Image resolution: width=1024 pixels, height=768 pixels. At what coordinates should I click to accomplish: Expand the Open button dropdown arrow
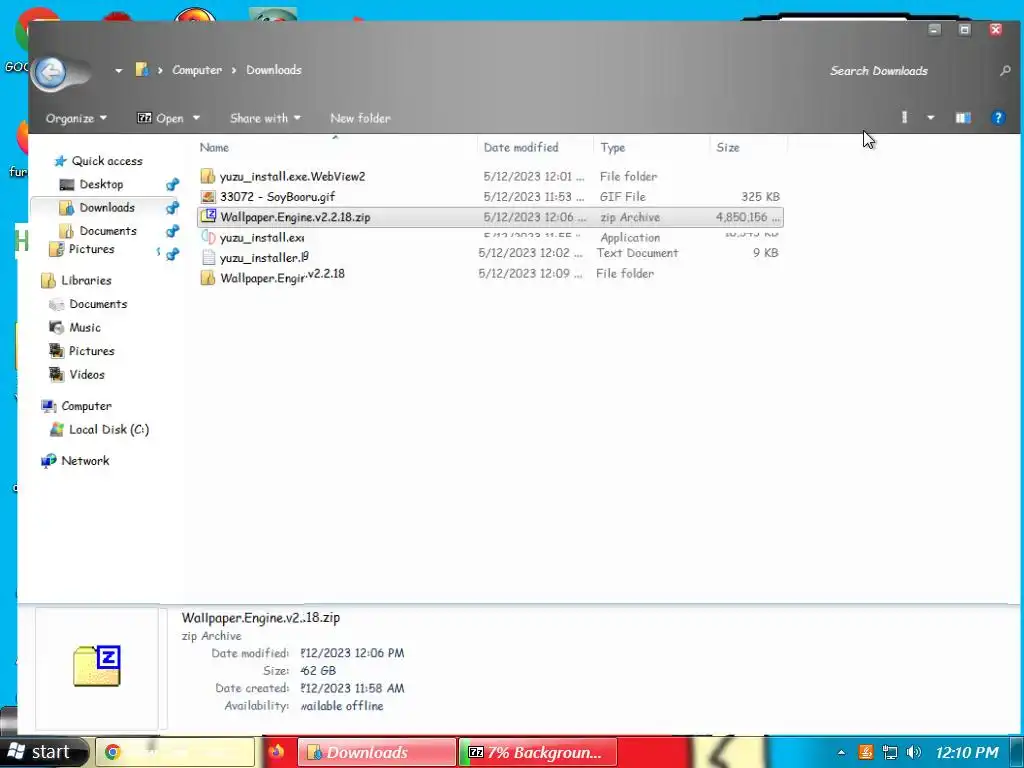[196, 118]
